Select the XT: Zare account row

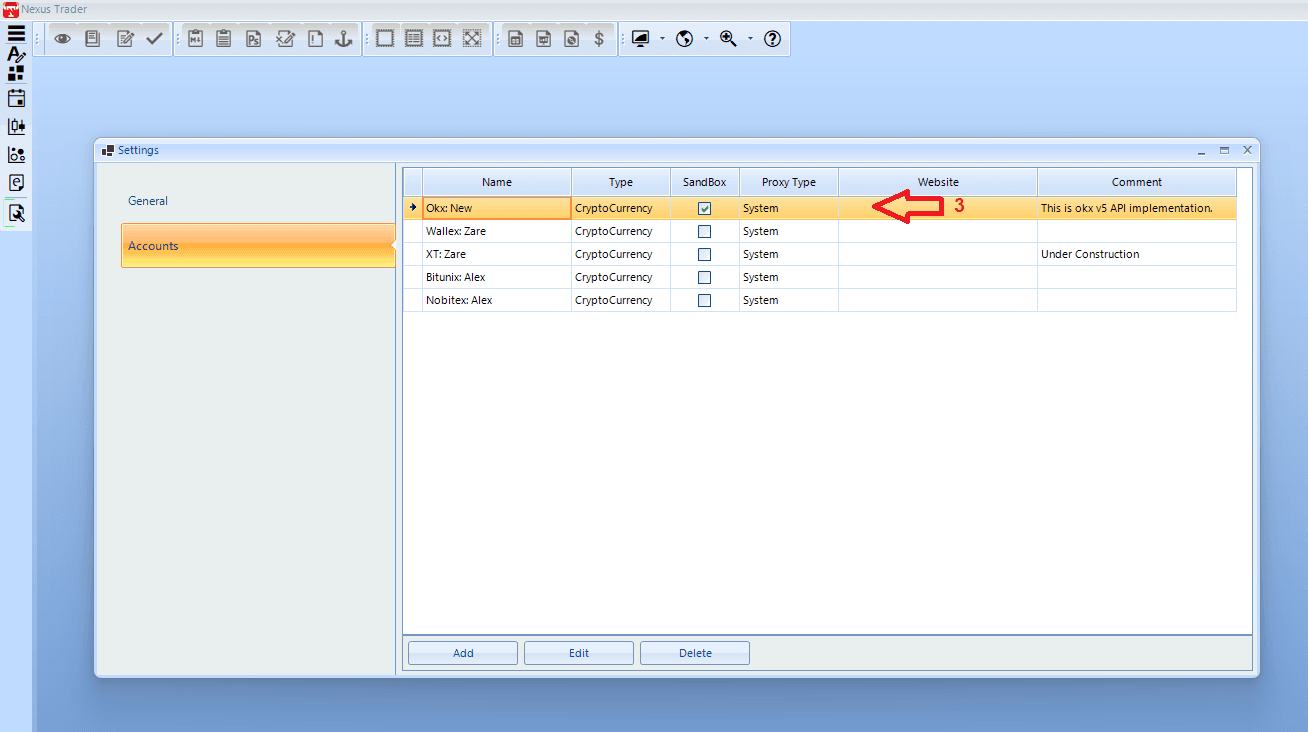pos(496,255)
